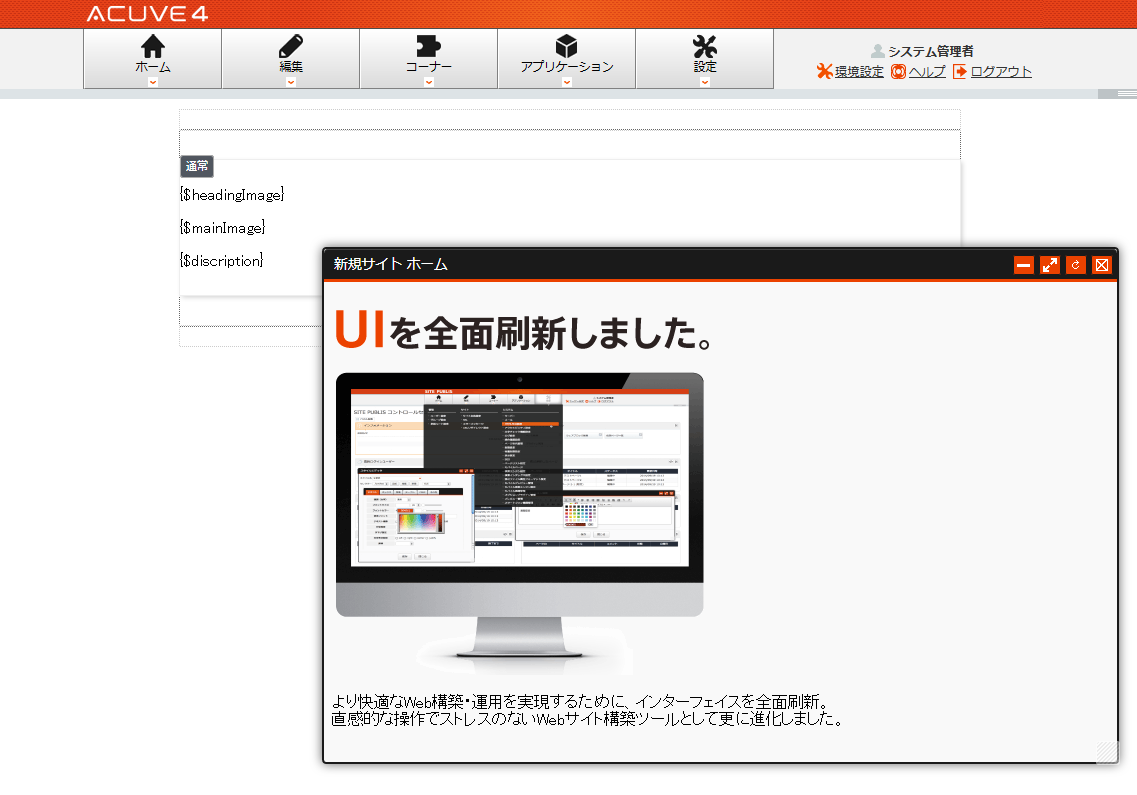
Task: Click the expand arrows icon in dialog
Action: click(1049, 265)
